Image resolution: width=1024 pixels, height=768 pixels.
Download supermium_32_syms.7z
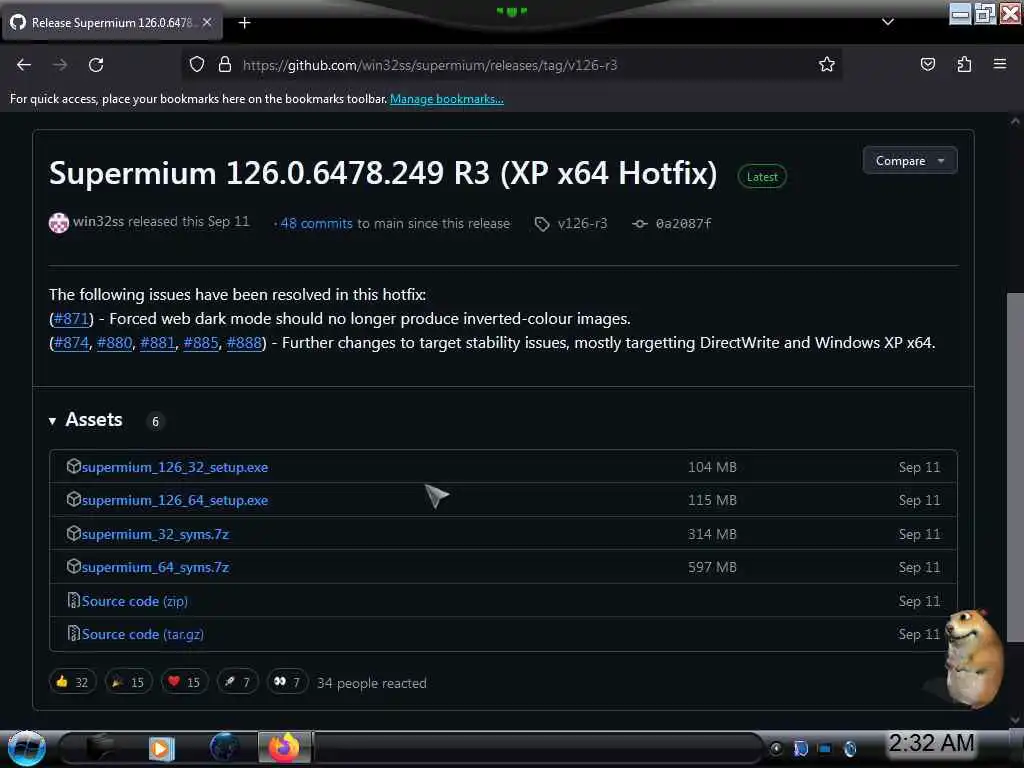[155, 534]
